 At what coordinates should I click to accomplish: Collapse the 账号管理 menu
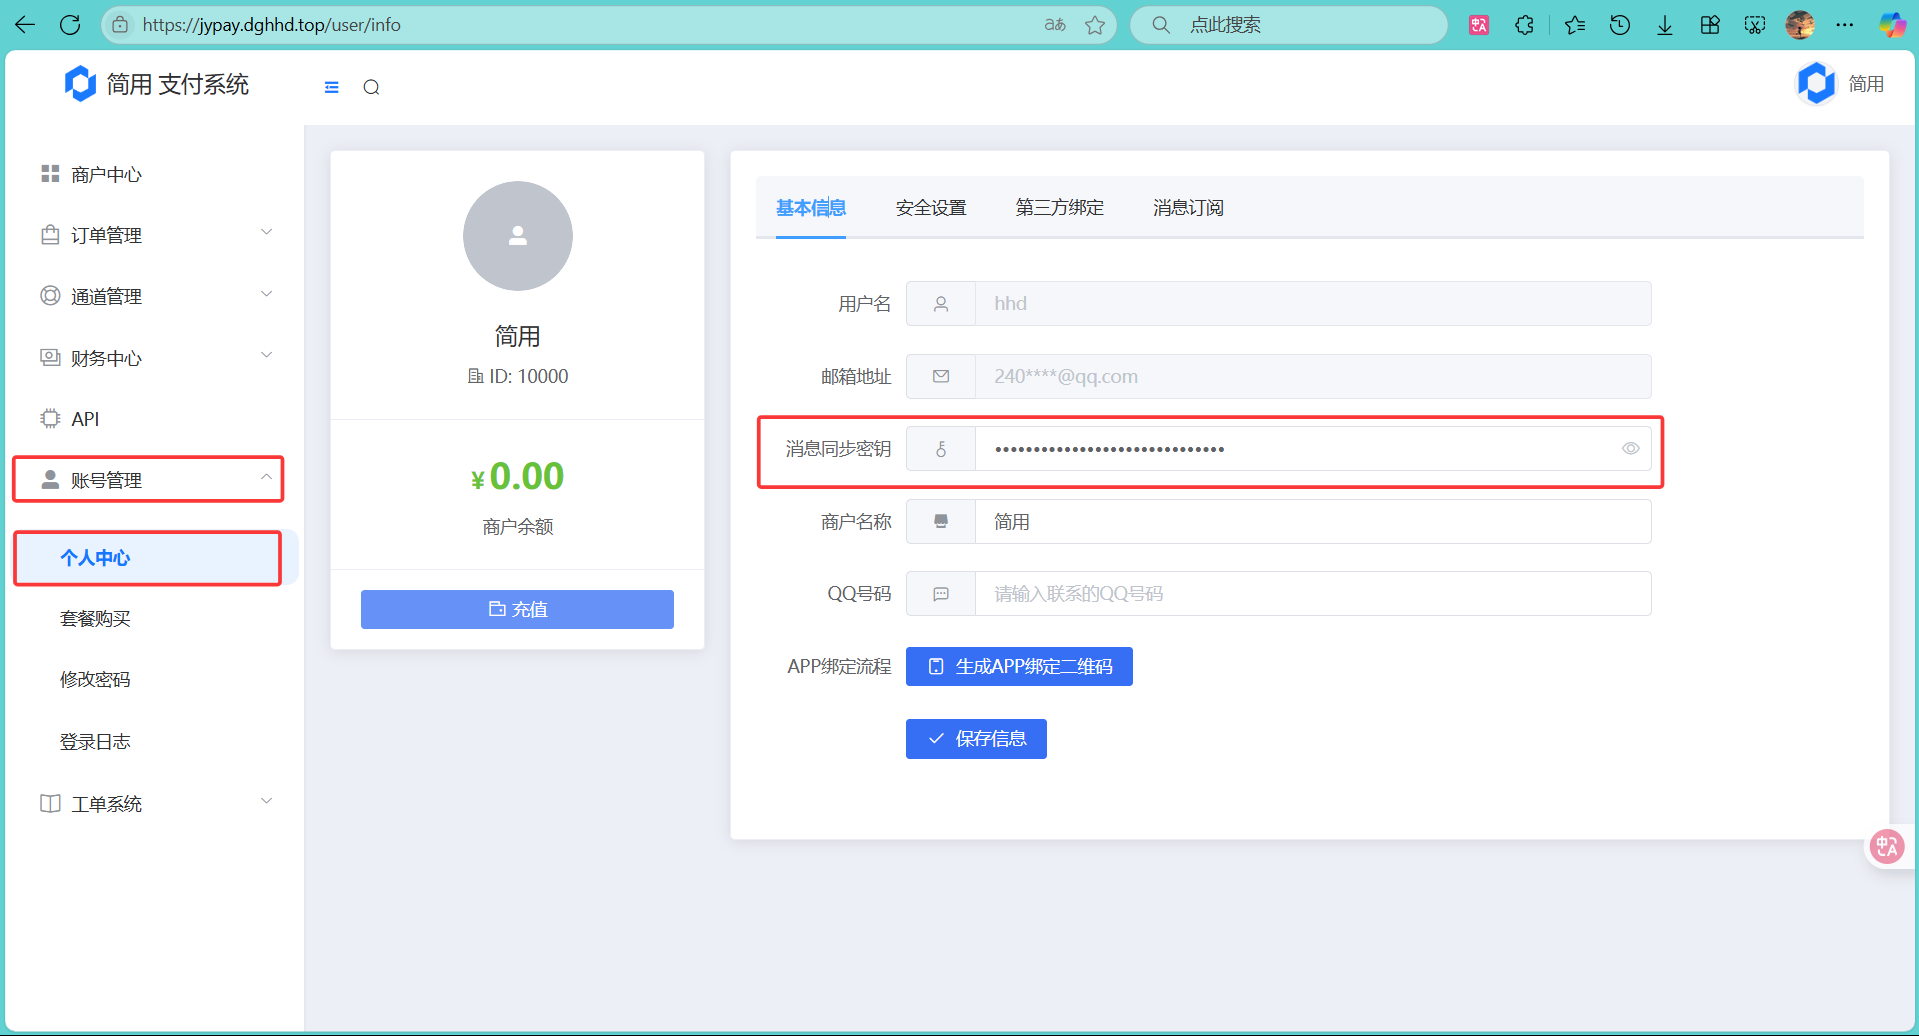[x=148, y=480]
